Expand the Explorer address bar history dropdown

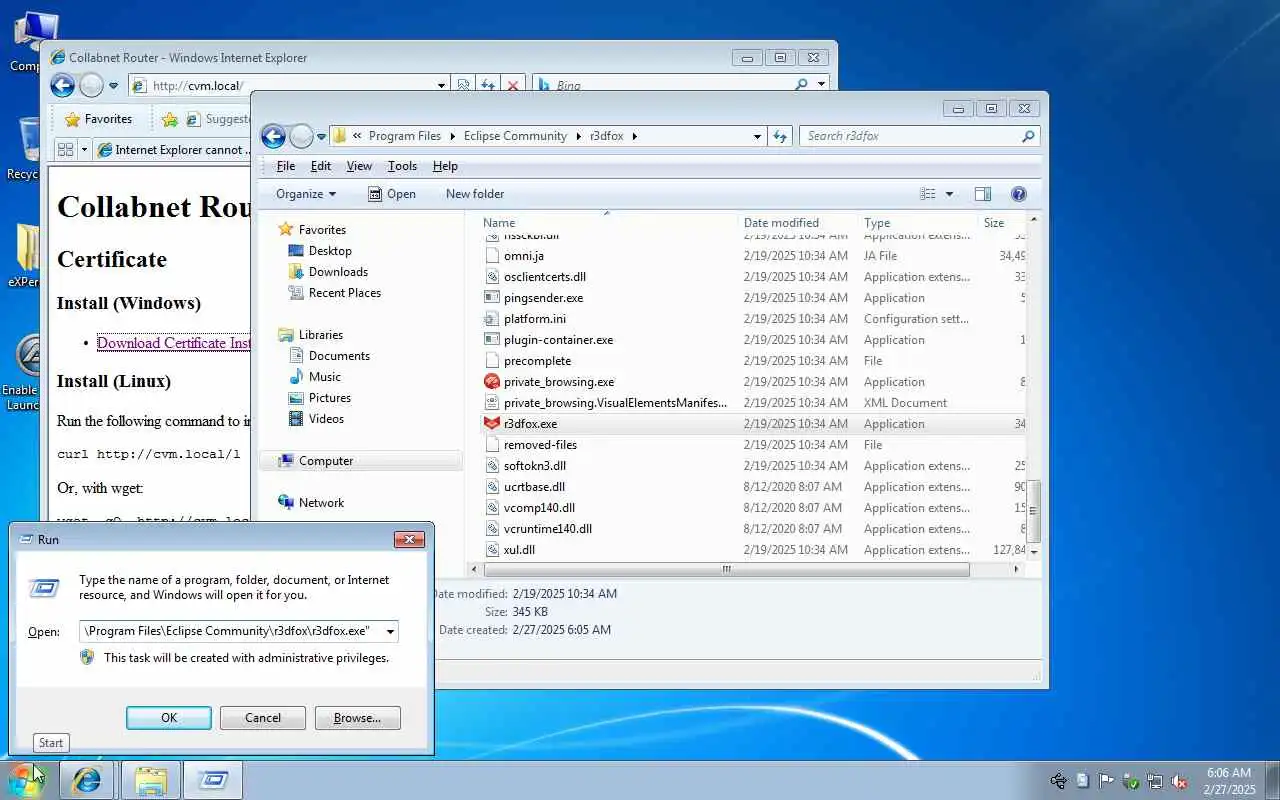tap(757, 136)
